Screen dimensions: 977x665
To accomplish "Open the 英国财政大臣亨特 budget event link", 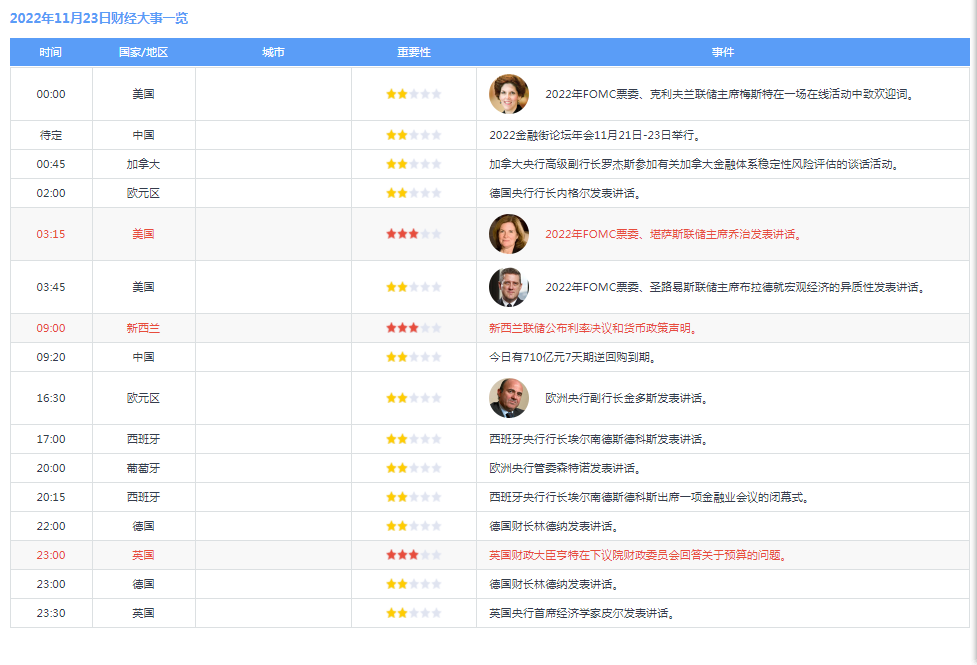I will (x=637, y=555).
